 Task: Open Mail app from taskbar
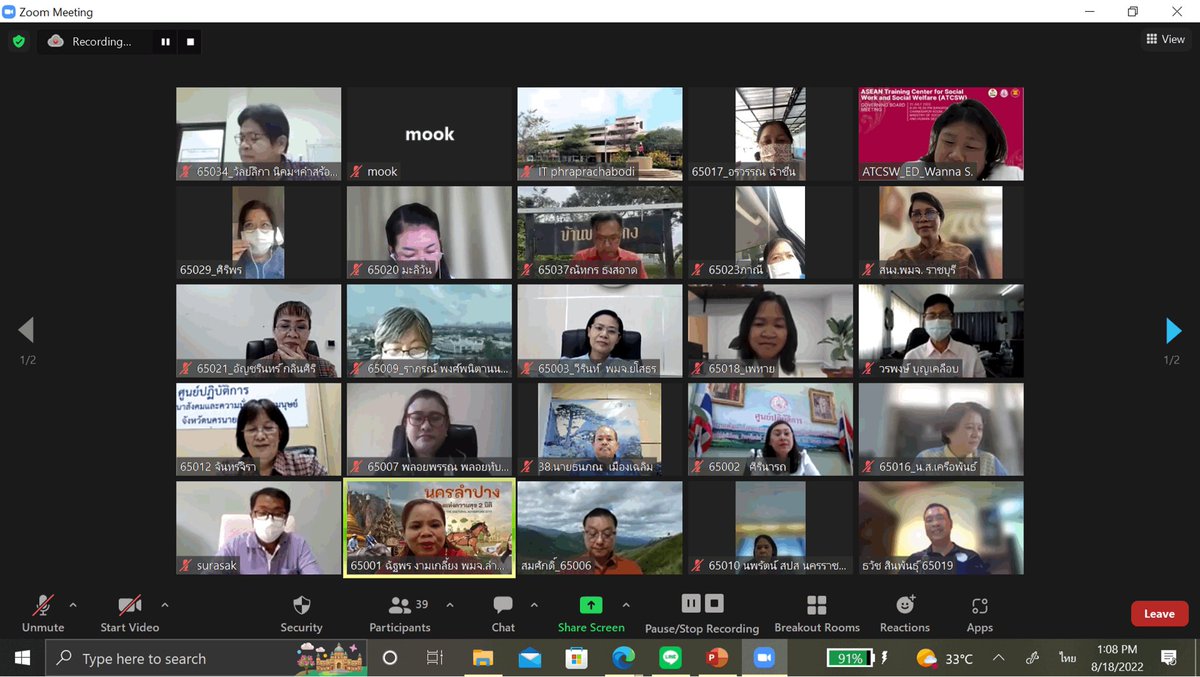point(529,658)
